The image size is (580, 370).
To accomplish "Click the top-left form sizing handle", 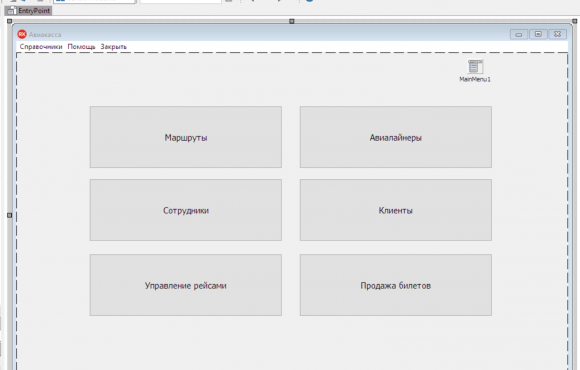I will click(10, 21).
